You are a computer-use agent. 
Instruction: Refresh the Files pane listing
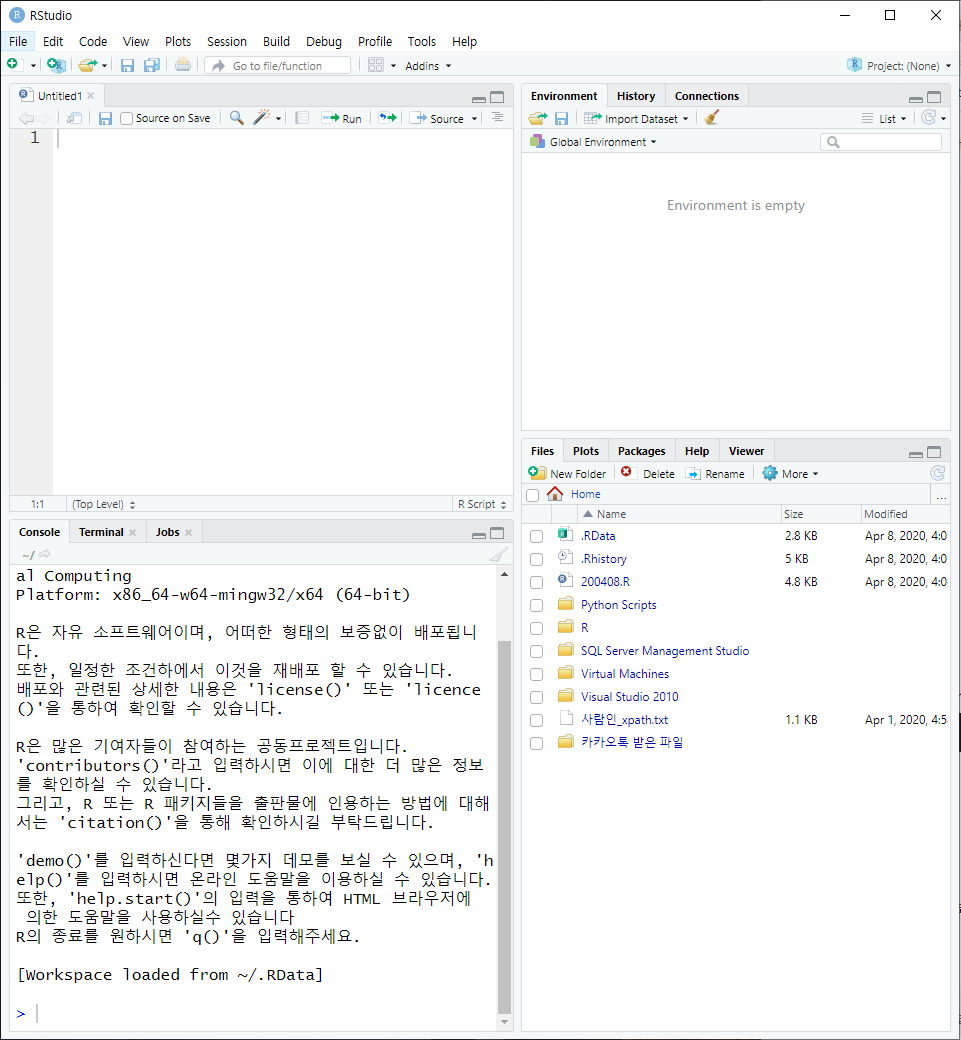[937, 473]
